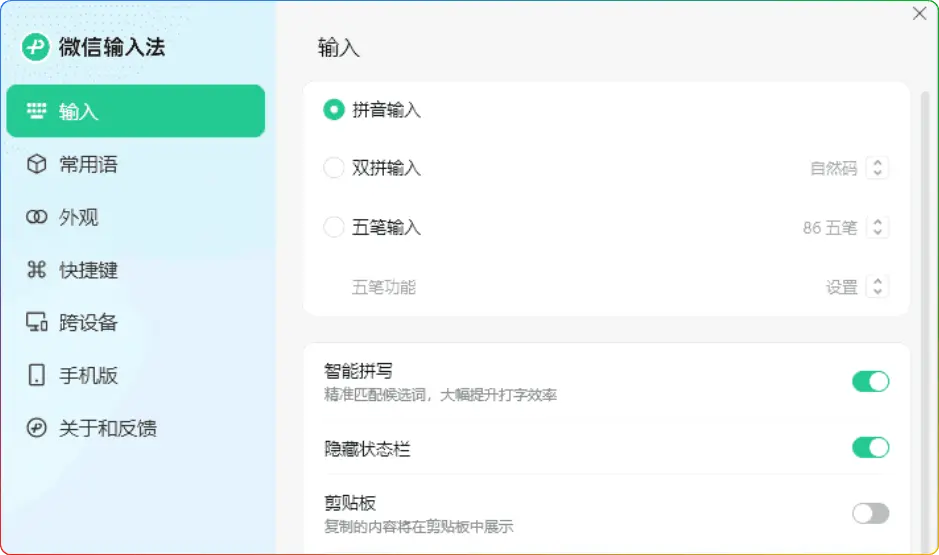
Task: Choose the 五笔输入 radio option
Action: click(x=334, y=228)
